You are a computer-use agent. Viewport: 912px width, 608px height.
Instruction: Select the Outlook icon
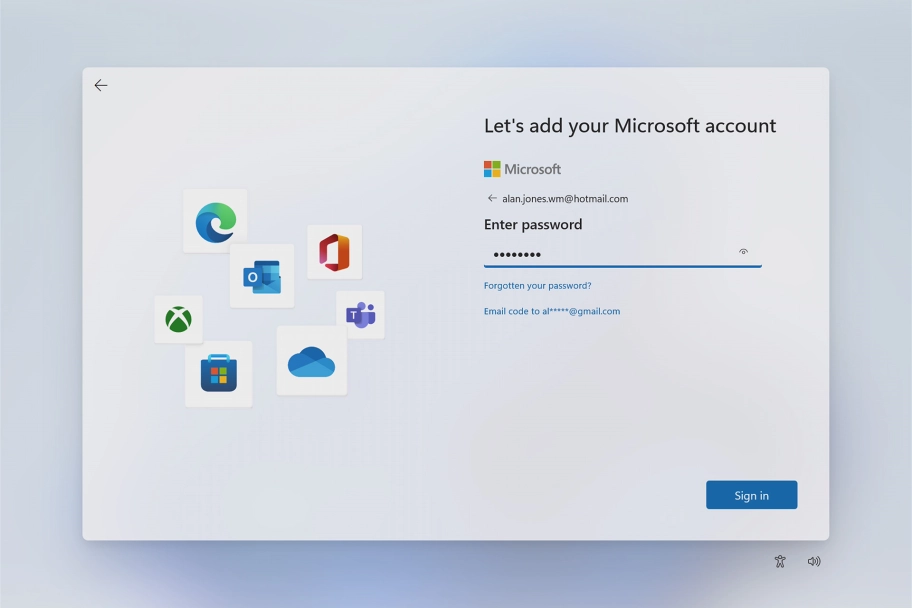point(262,276)
